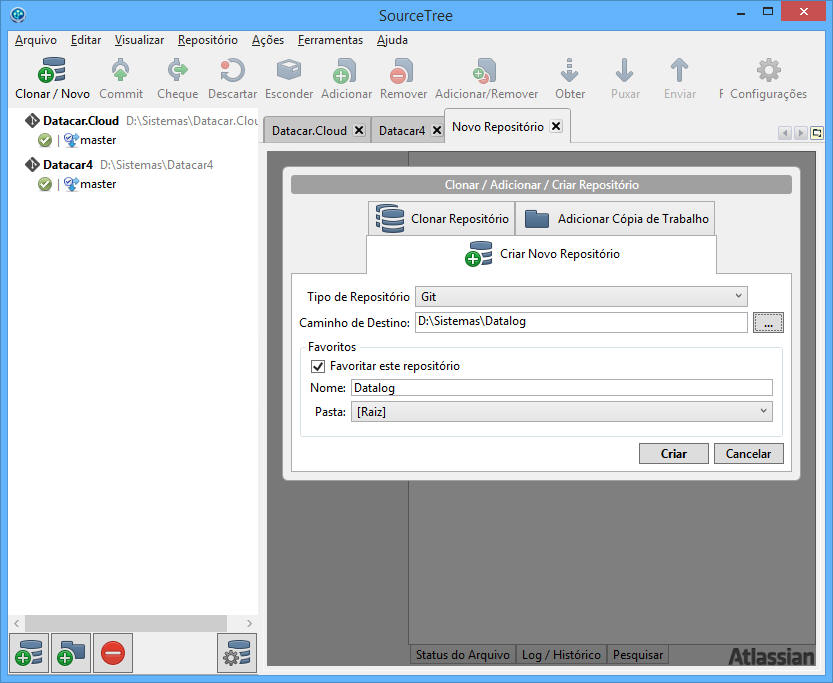Open the Editar menu
This screenshot has width=833, height=683.
(x=86, y=40)
